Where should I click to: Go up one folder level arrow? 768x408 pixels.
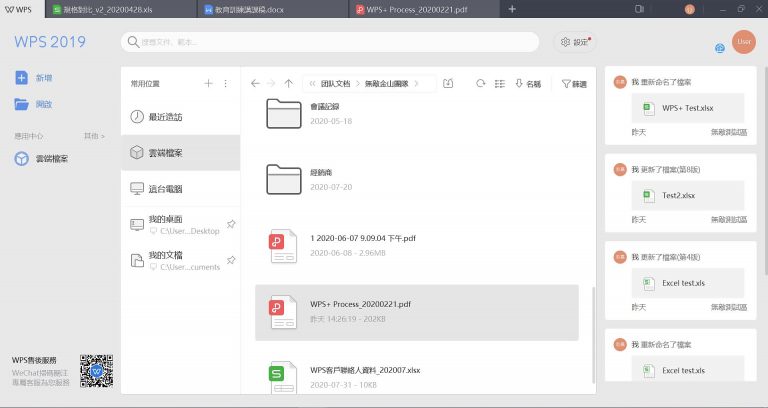288,83
